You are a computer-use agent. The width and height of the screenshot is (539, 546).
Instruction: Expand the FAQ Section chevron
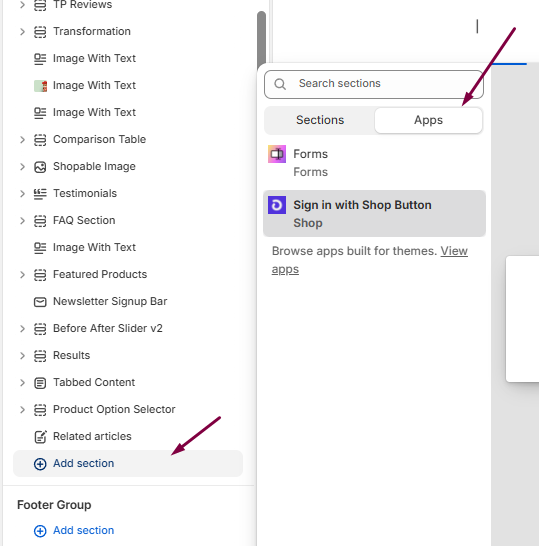(x=22, y=221)
